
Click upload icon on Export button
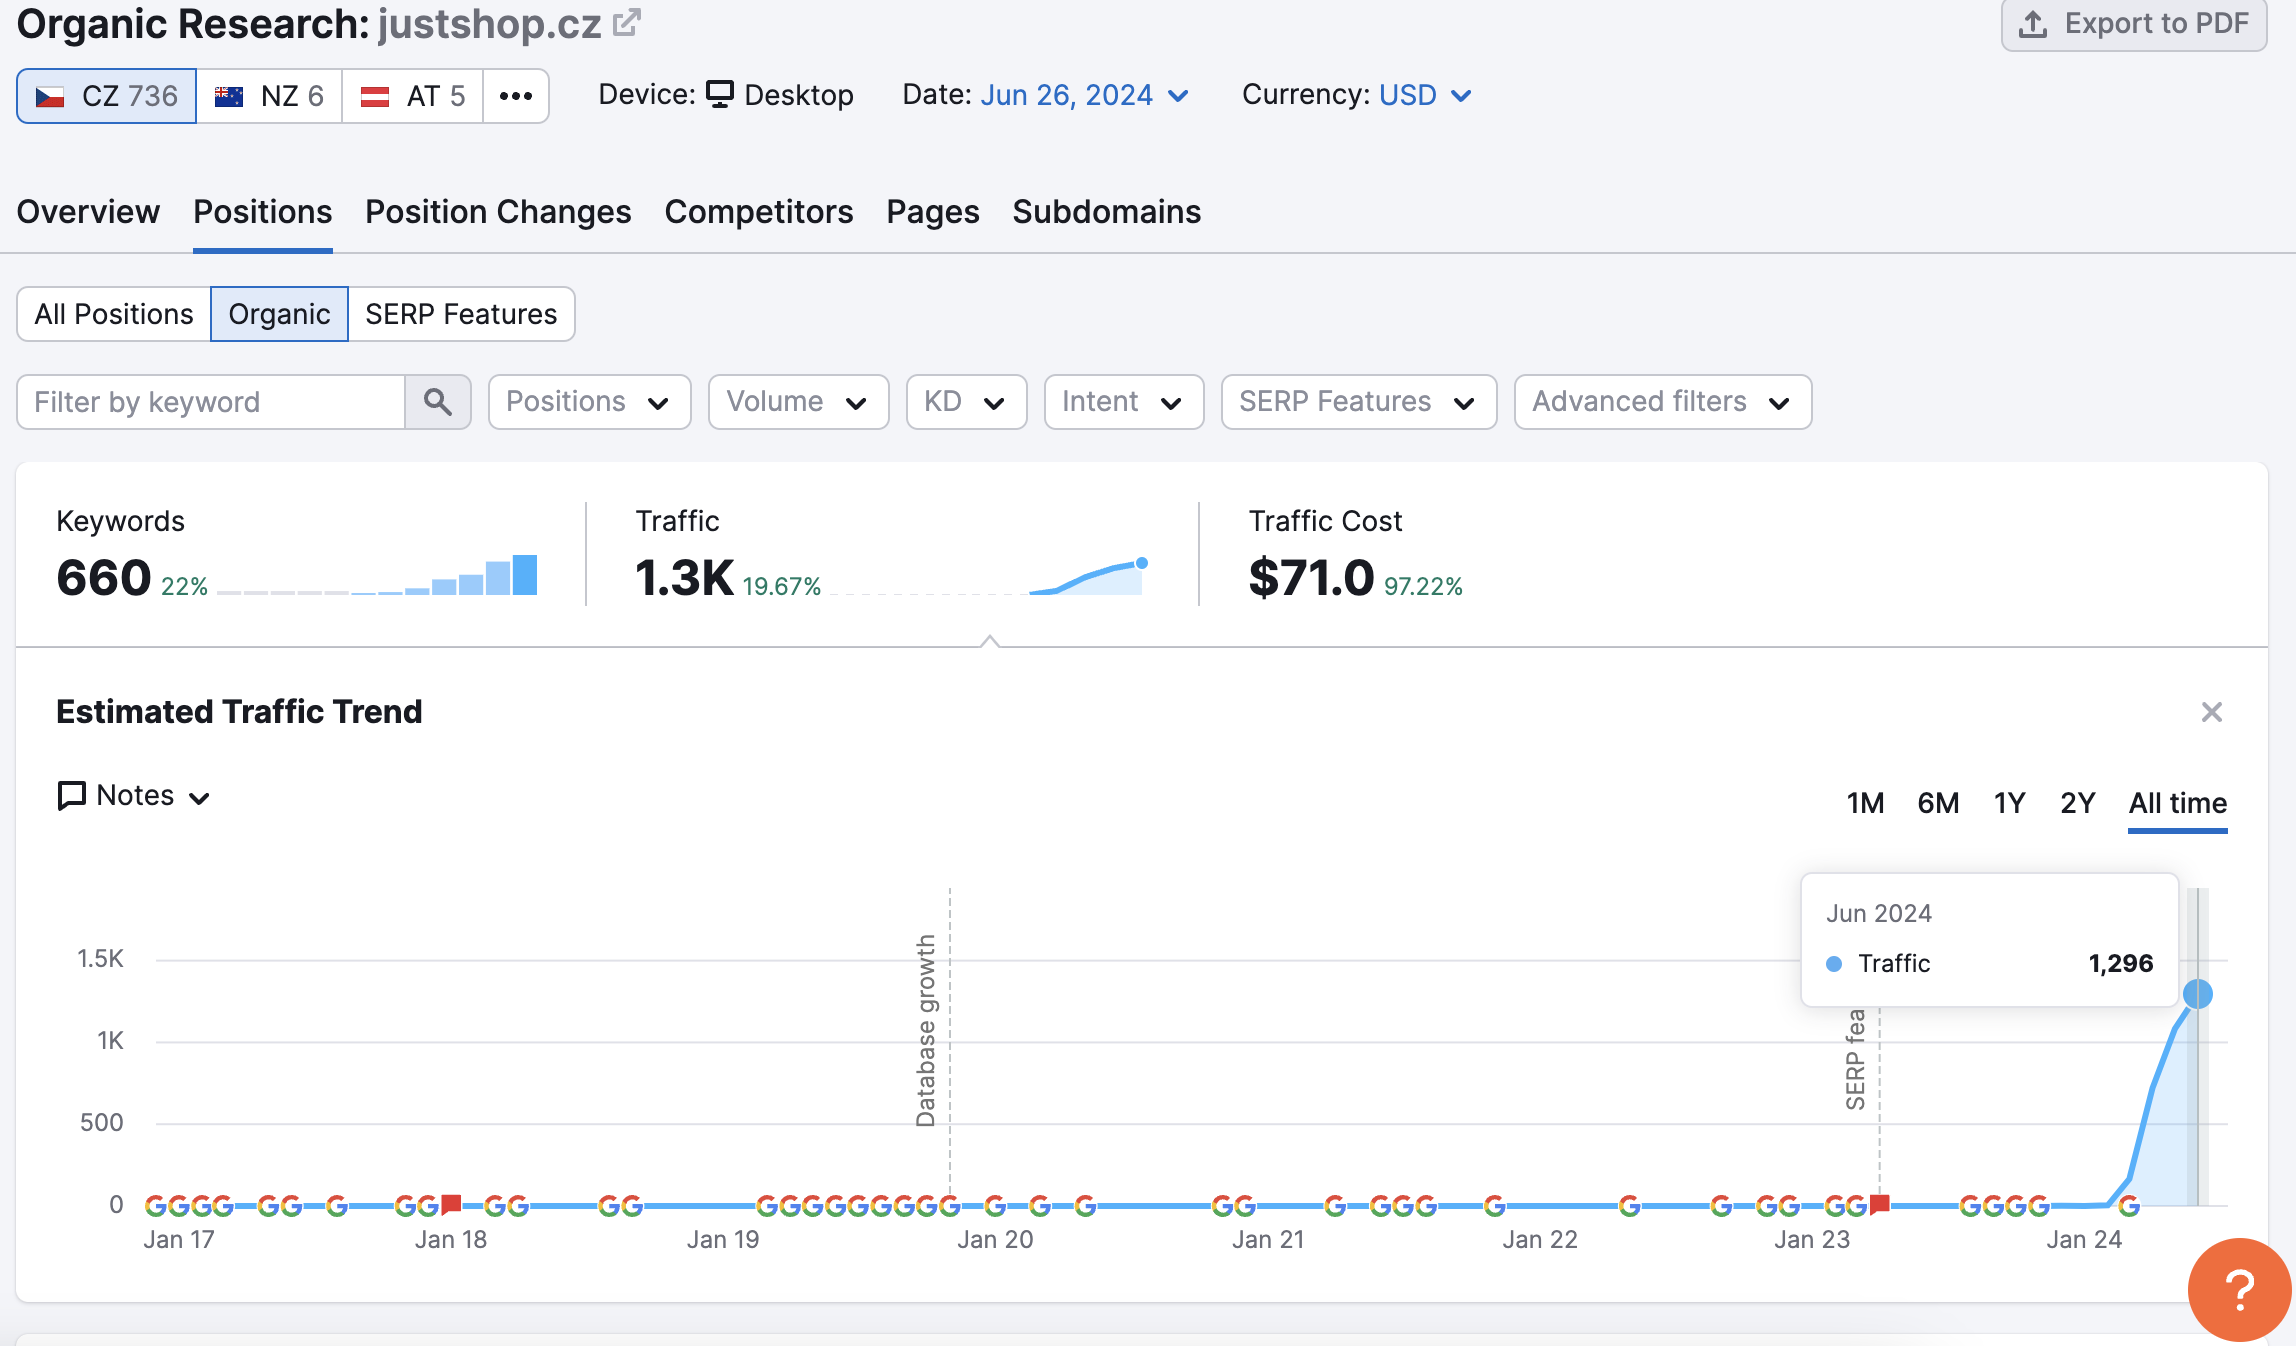tap(2033, 24)
